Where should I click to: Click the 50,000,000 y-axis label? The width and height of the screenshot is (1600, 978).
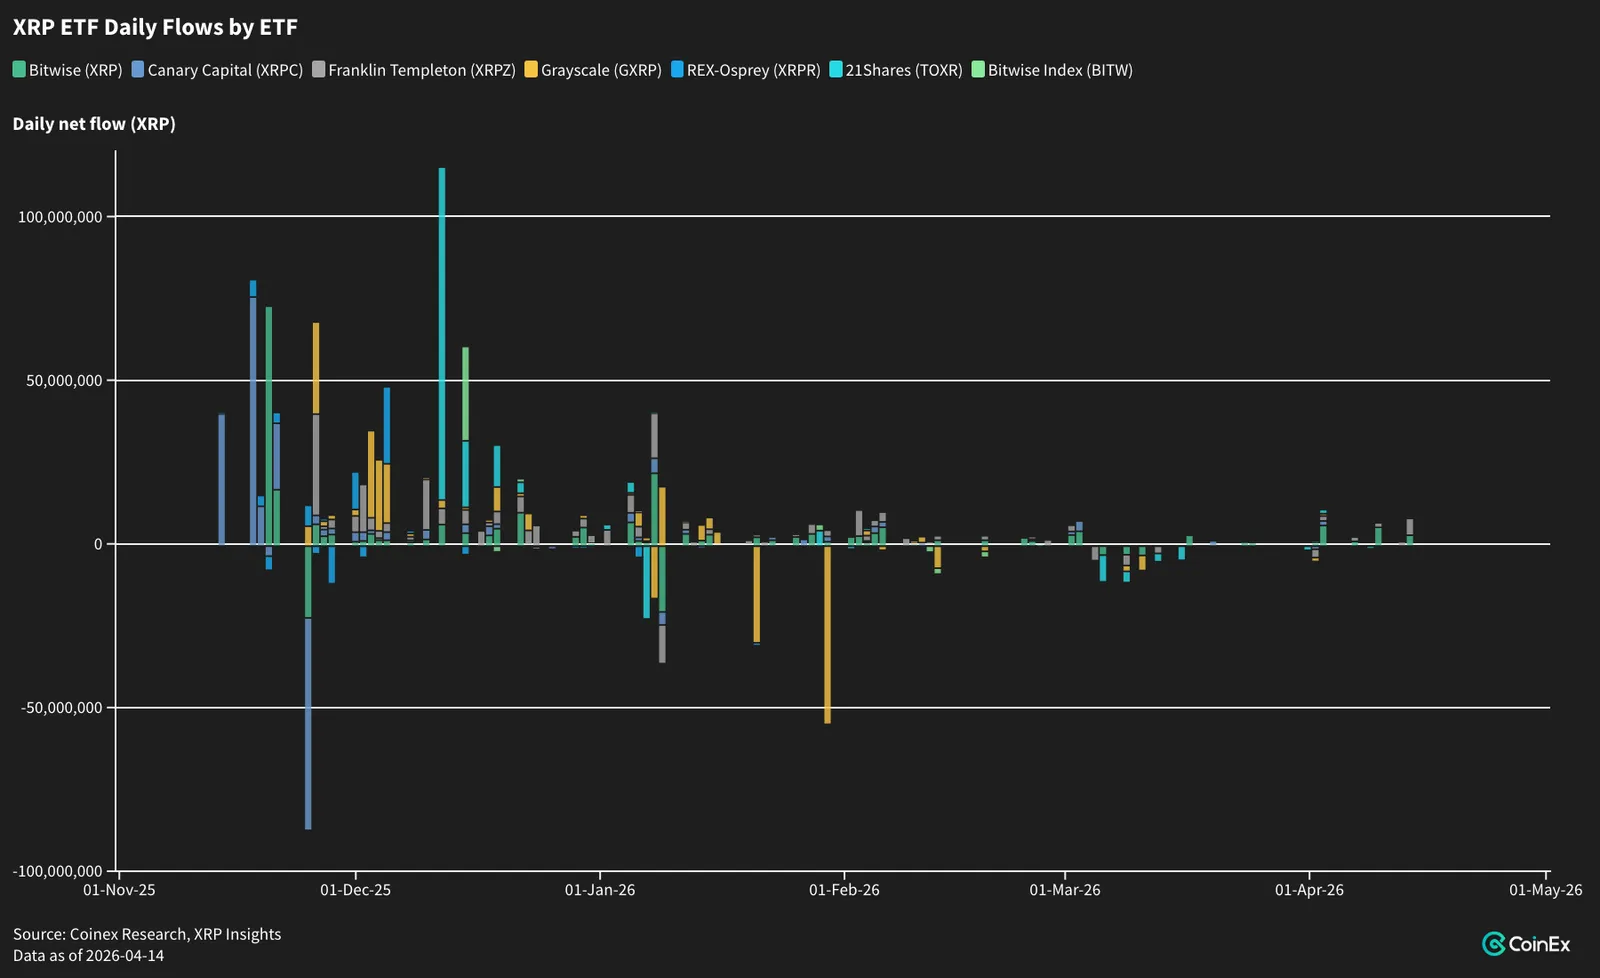coord(64,381)
